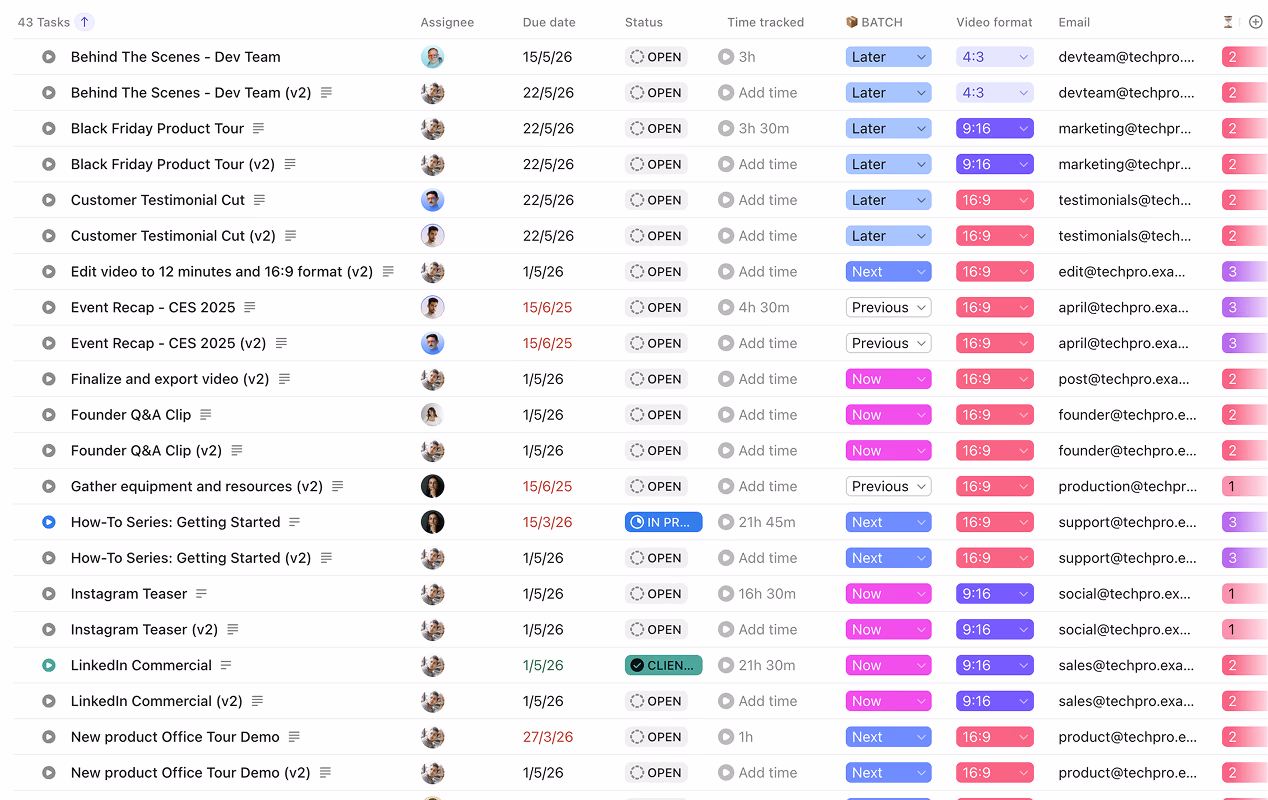Open description icon for Instagram Teaser
Image resolution: width=1268 pixels, height=800 pixels.
tap(201, 594)
